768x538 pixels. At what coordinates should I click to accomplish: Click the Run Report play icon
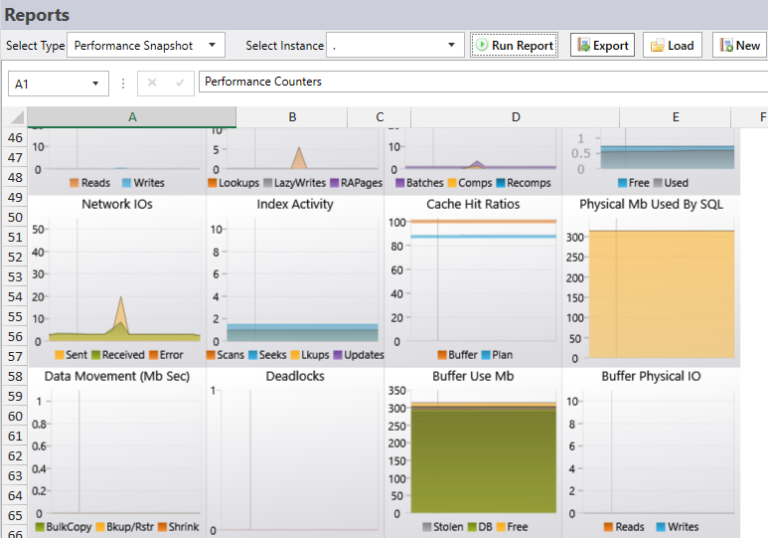pos(482,45)
